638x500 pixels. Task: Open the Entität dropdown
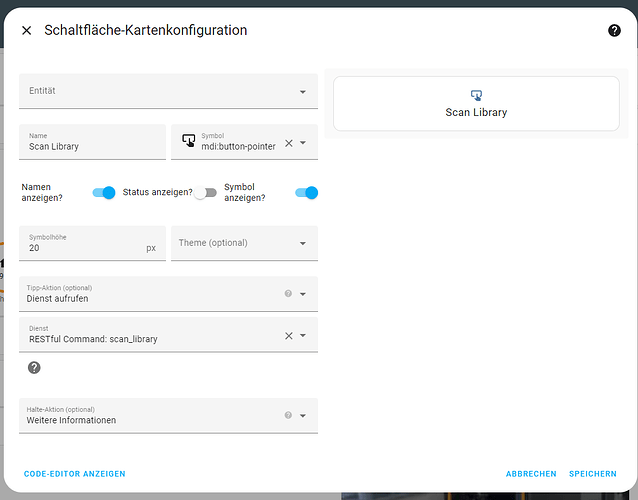coord(303,92)
